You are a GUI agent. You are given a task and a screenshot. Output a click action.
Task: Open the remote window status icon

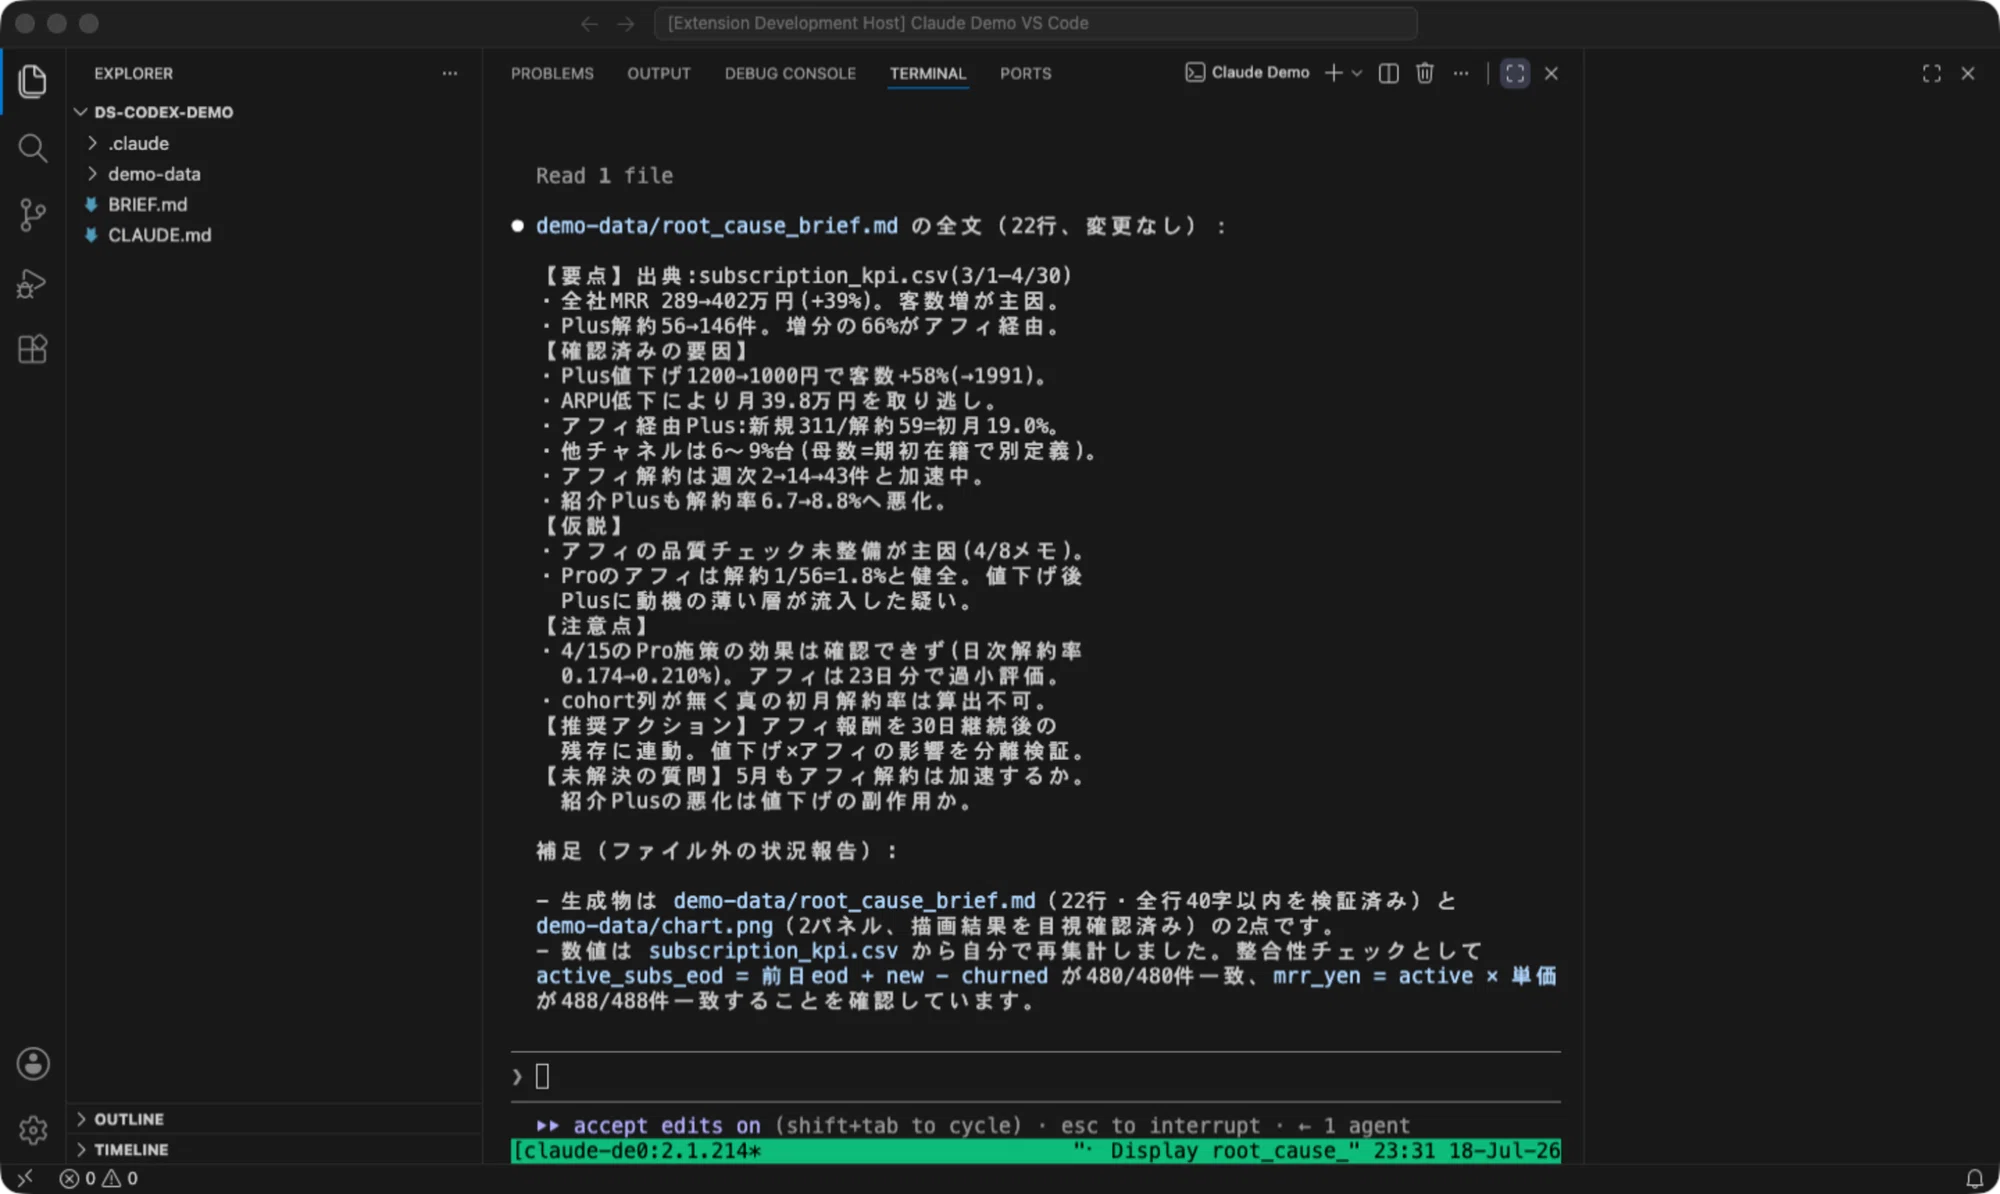(25, 1178)
